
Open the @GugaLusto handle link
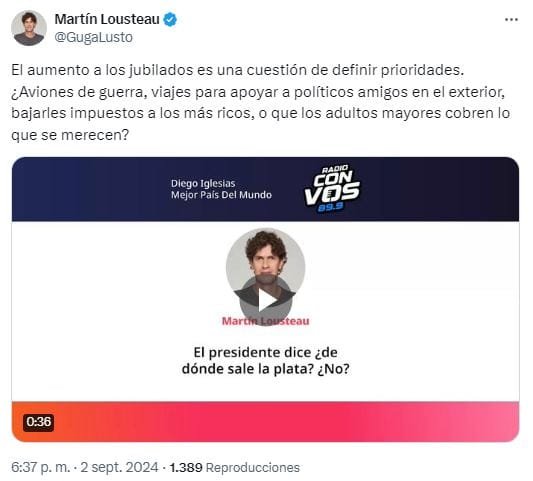click(x=93, y=37)
